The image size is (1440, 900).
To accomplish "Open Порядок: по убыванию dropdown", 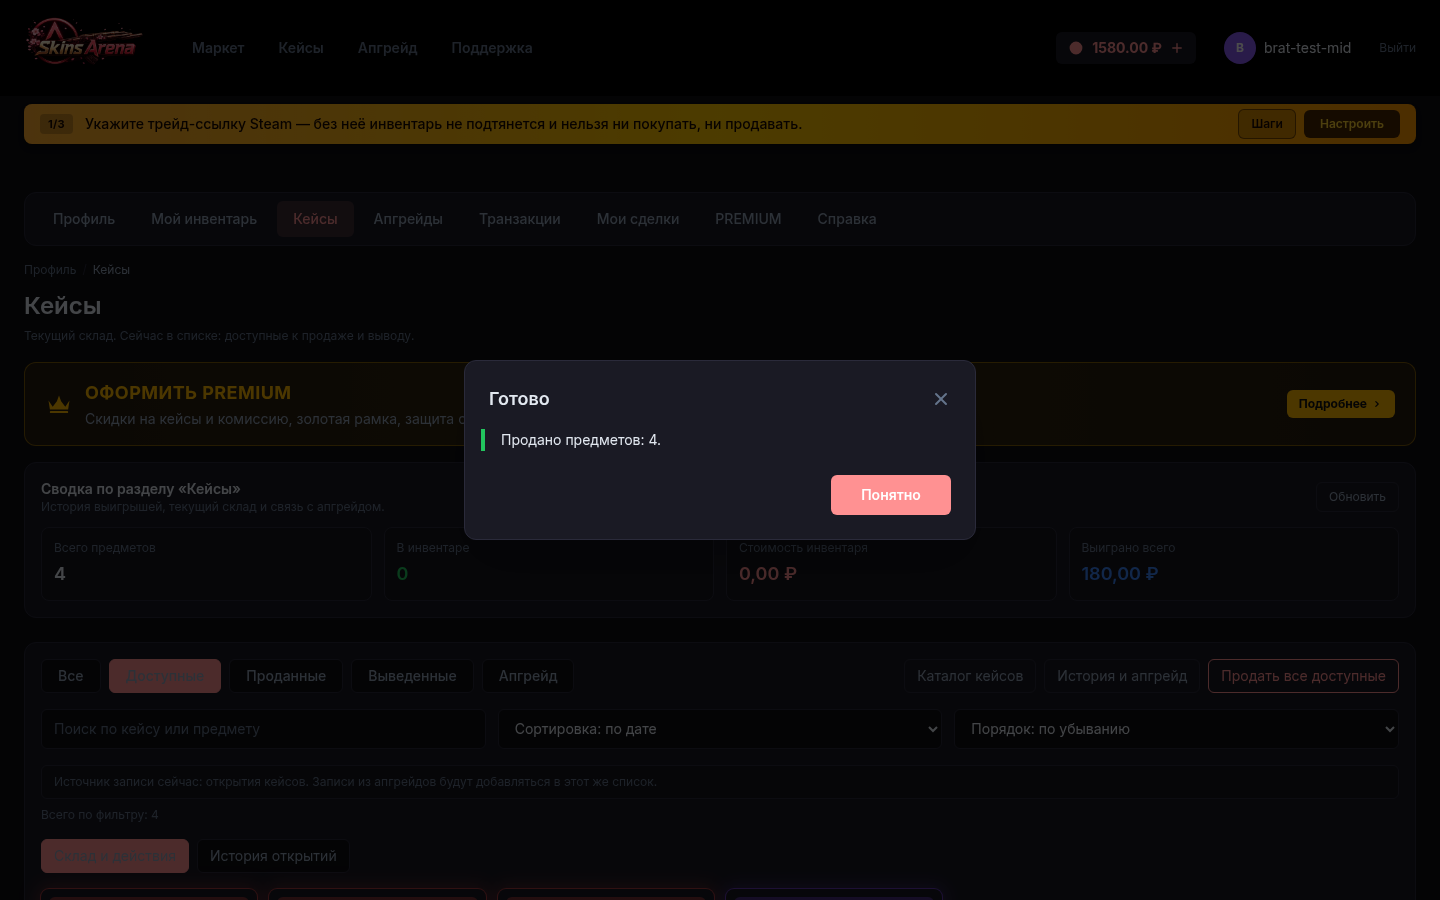I will point(1176,729).
